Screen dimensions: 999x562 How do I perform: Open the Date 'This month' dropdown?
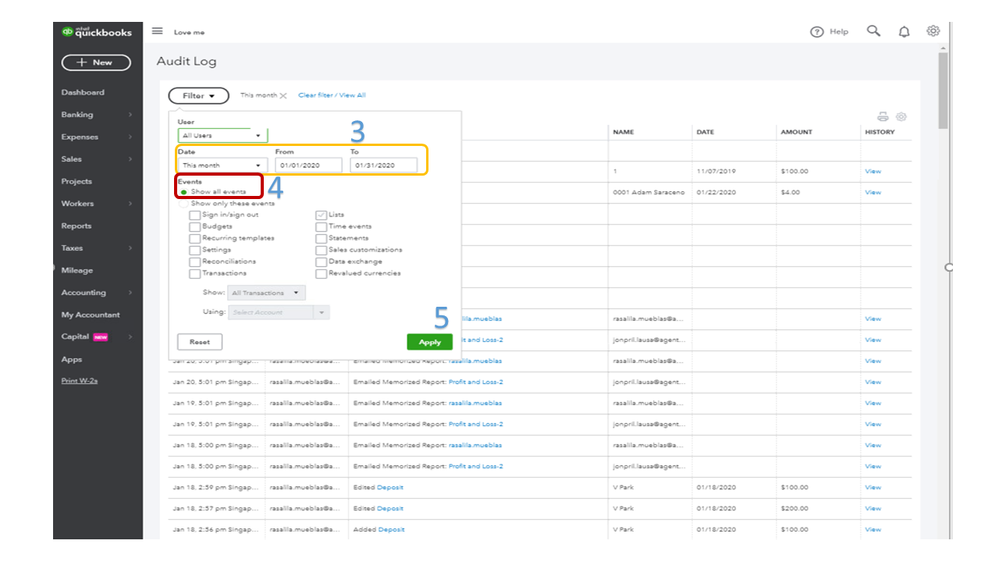(222, 165)
